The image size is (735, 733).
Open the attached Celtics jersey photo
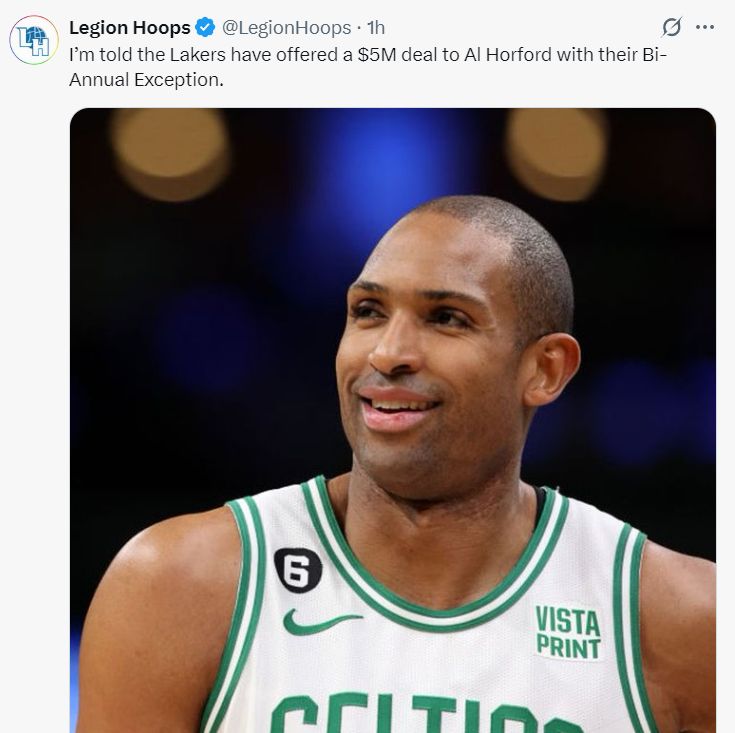point(393,420)
